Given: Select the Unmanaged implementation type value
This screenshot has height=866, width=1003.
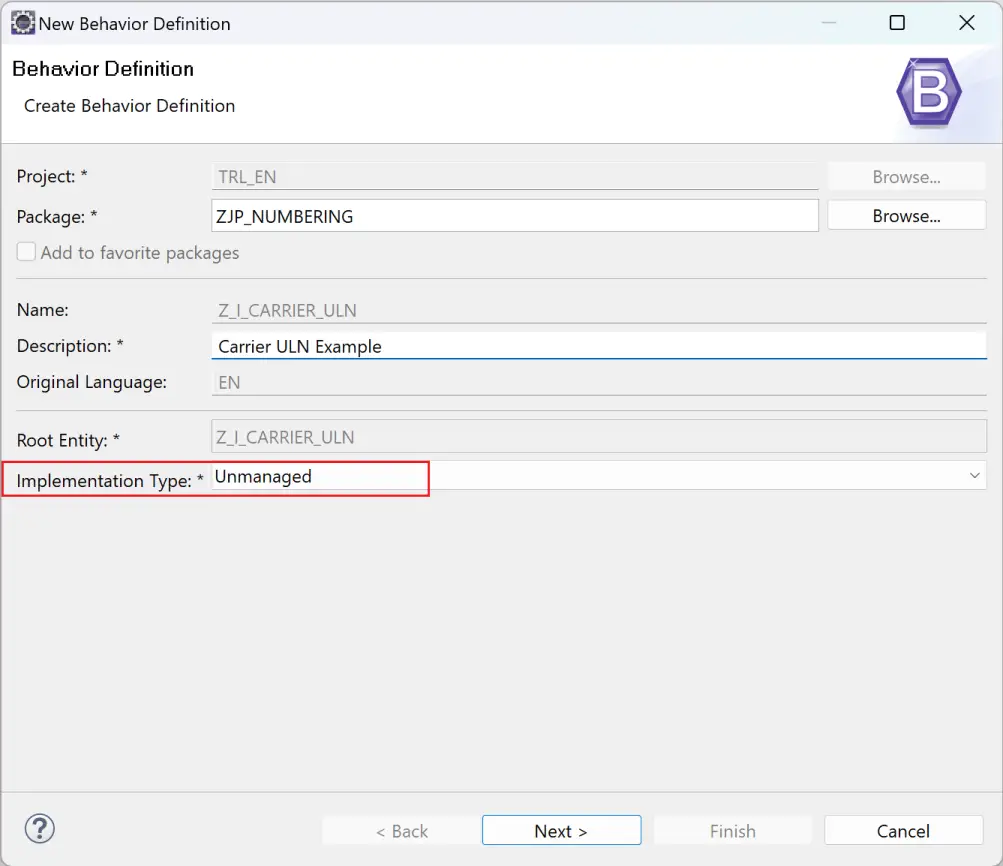Looking at the screenshot, I should coord(263,476).
